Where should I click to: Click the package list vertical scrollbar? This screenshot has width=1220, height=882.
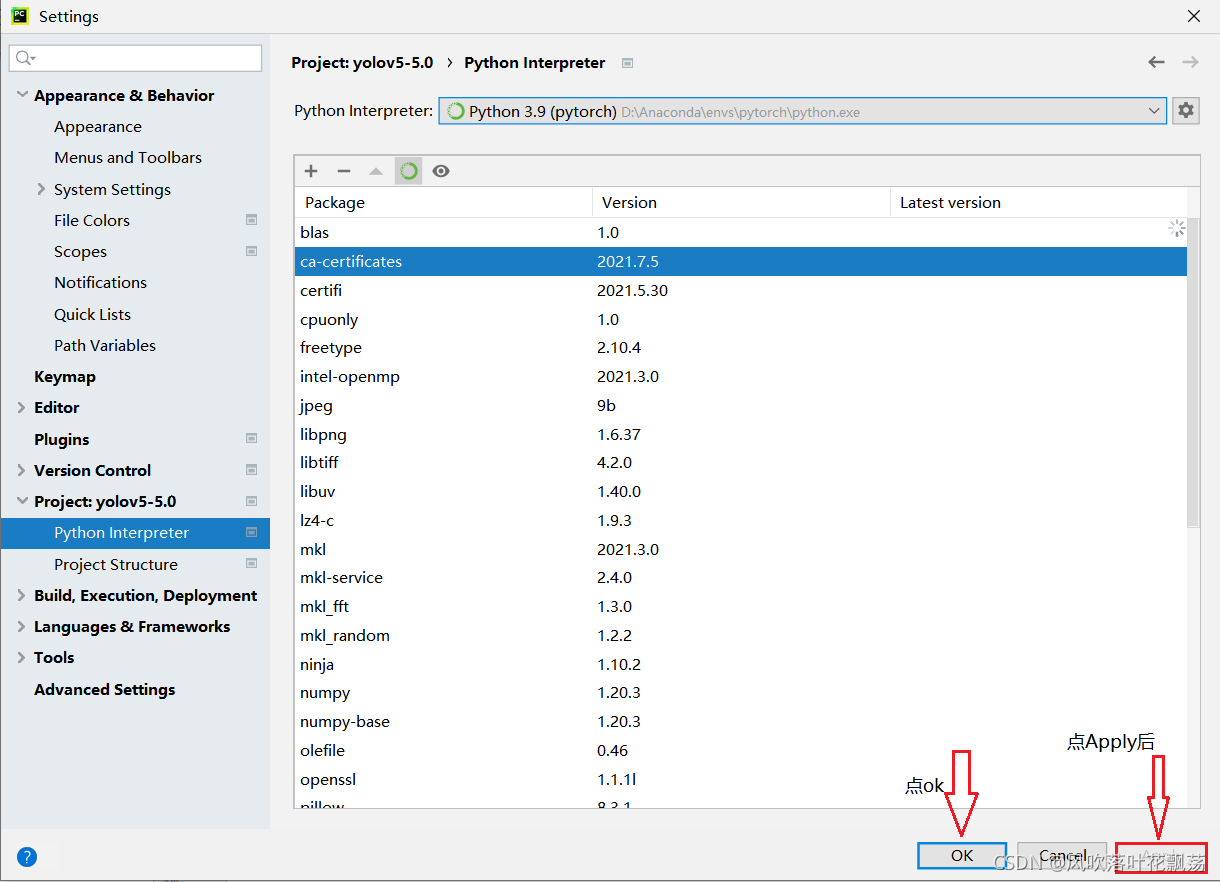click(1193, 372)
